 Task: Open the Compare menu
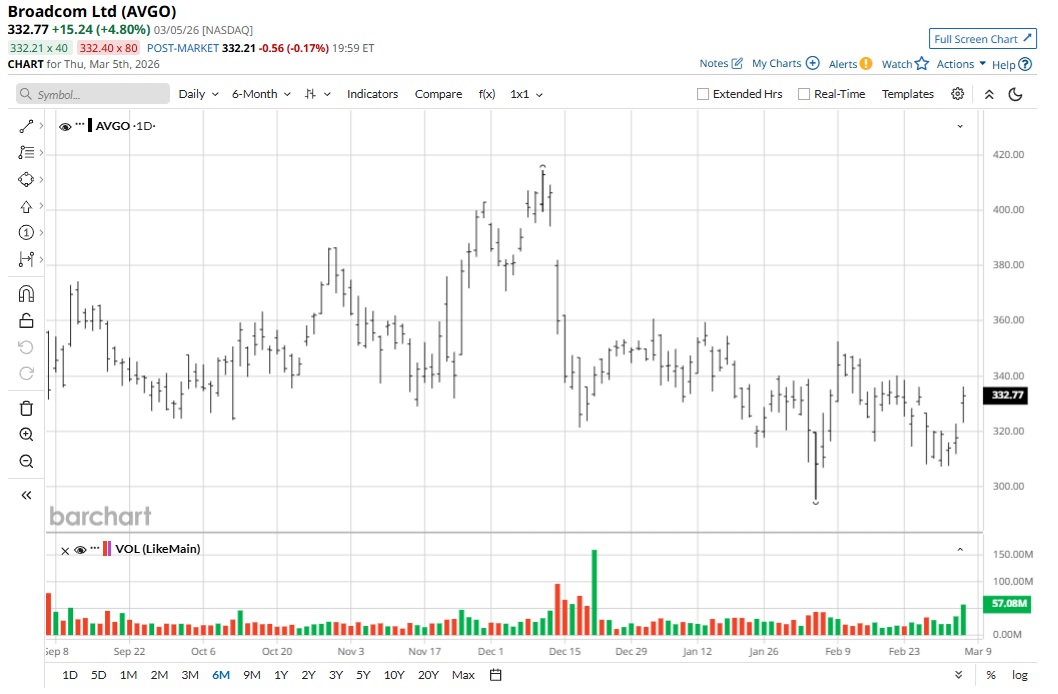(439, 94)
